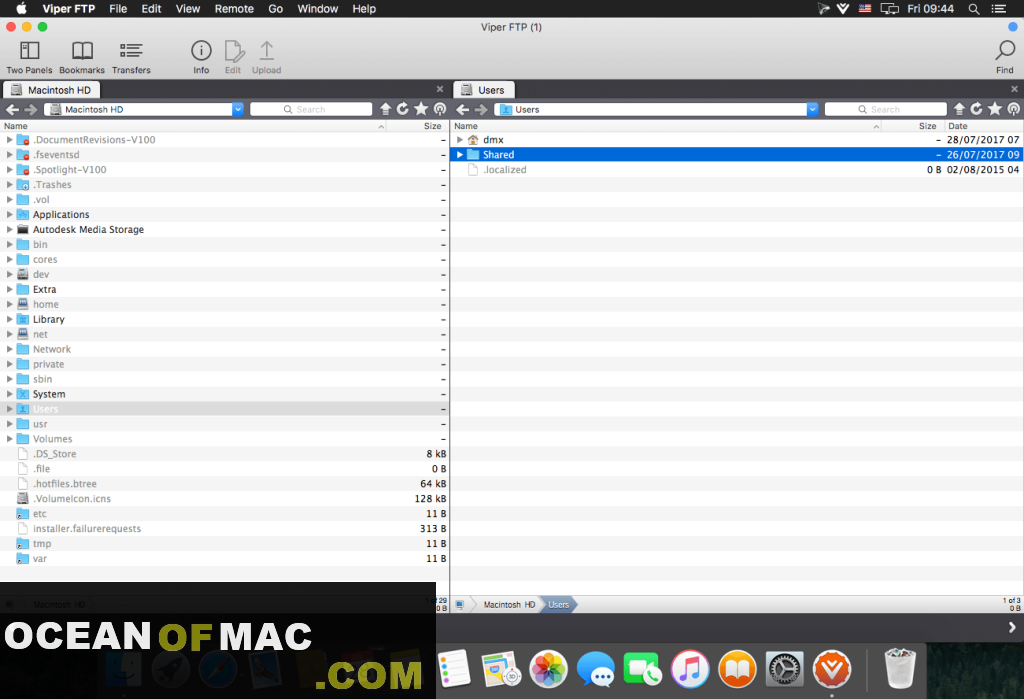Open the Find tool
This screenshot has height=699, width=1024.
pos(1004,57)
